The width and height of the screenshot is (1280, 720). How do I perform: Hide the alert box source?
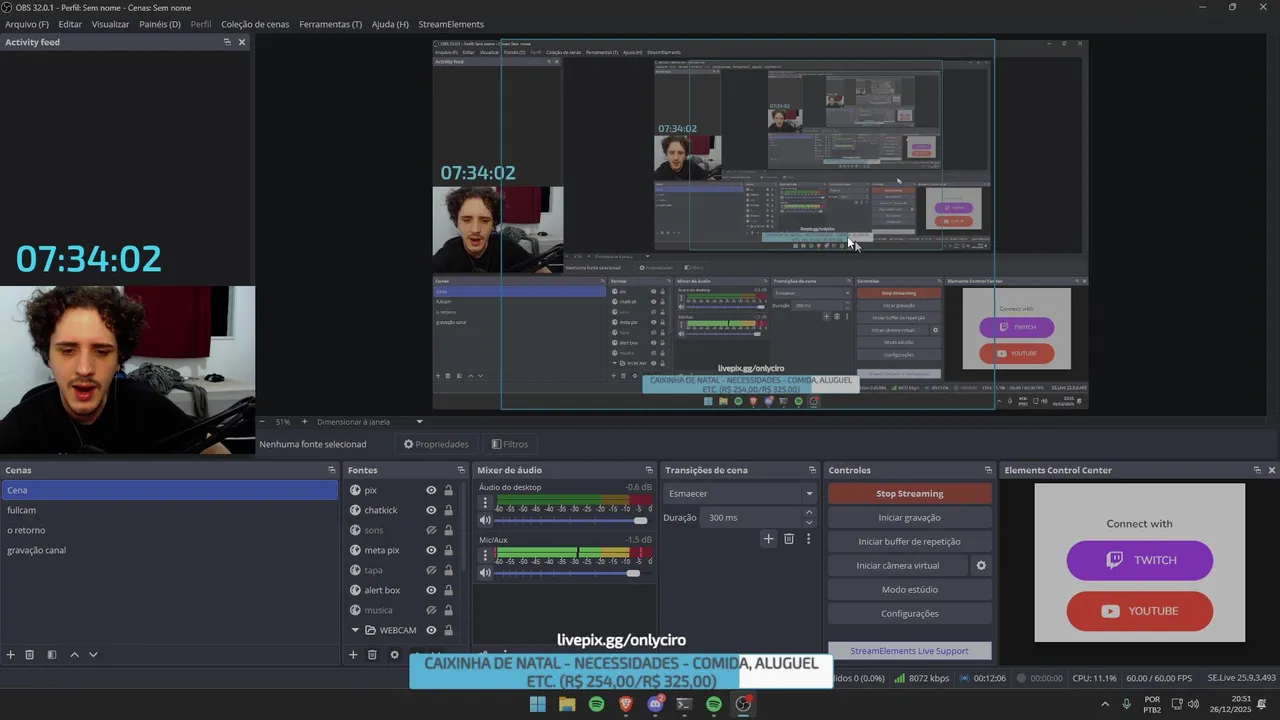(431, 590)
